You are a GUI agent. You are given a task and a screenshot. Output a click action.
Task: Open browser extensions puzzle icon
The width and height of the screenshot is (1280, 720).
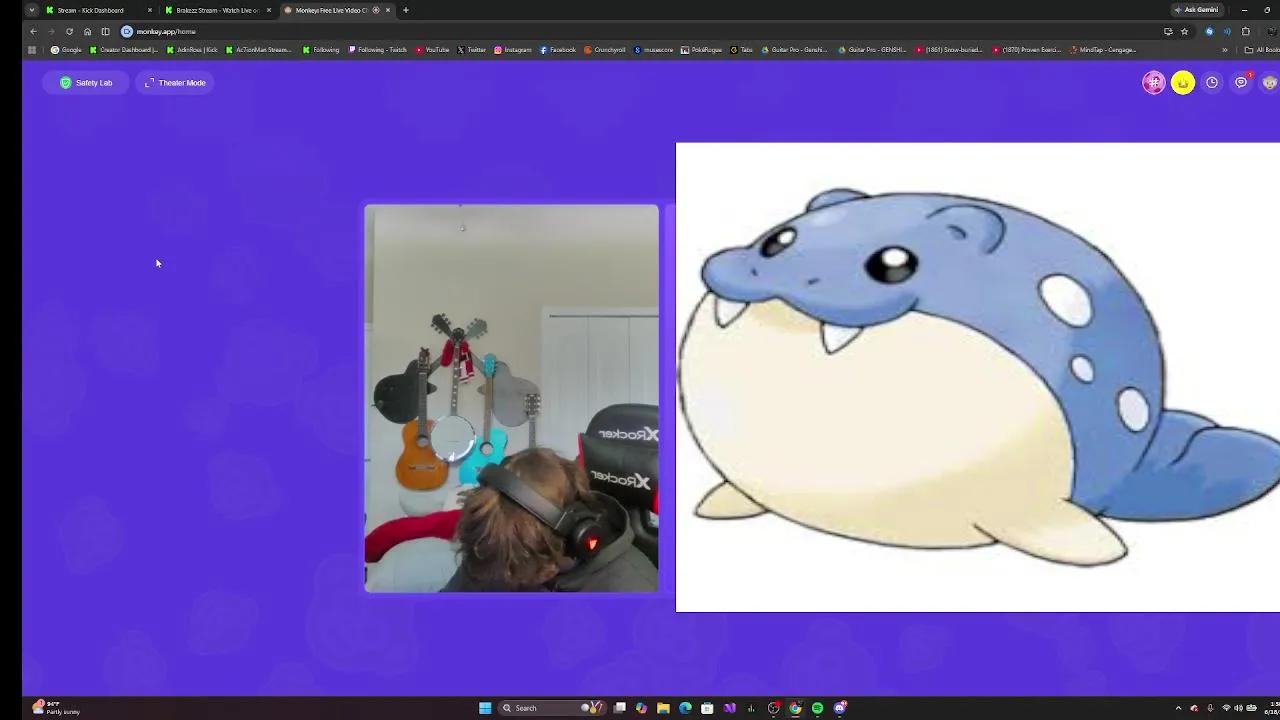click(1246, 31)
